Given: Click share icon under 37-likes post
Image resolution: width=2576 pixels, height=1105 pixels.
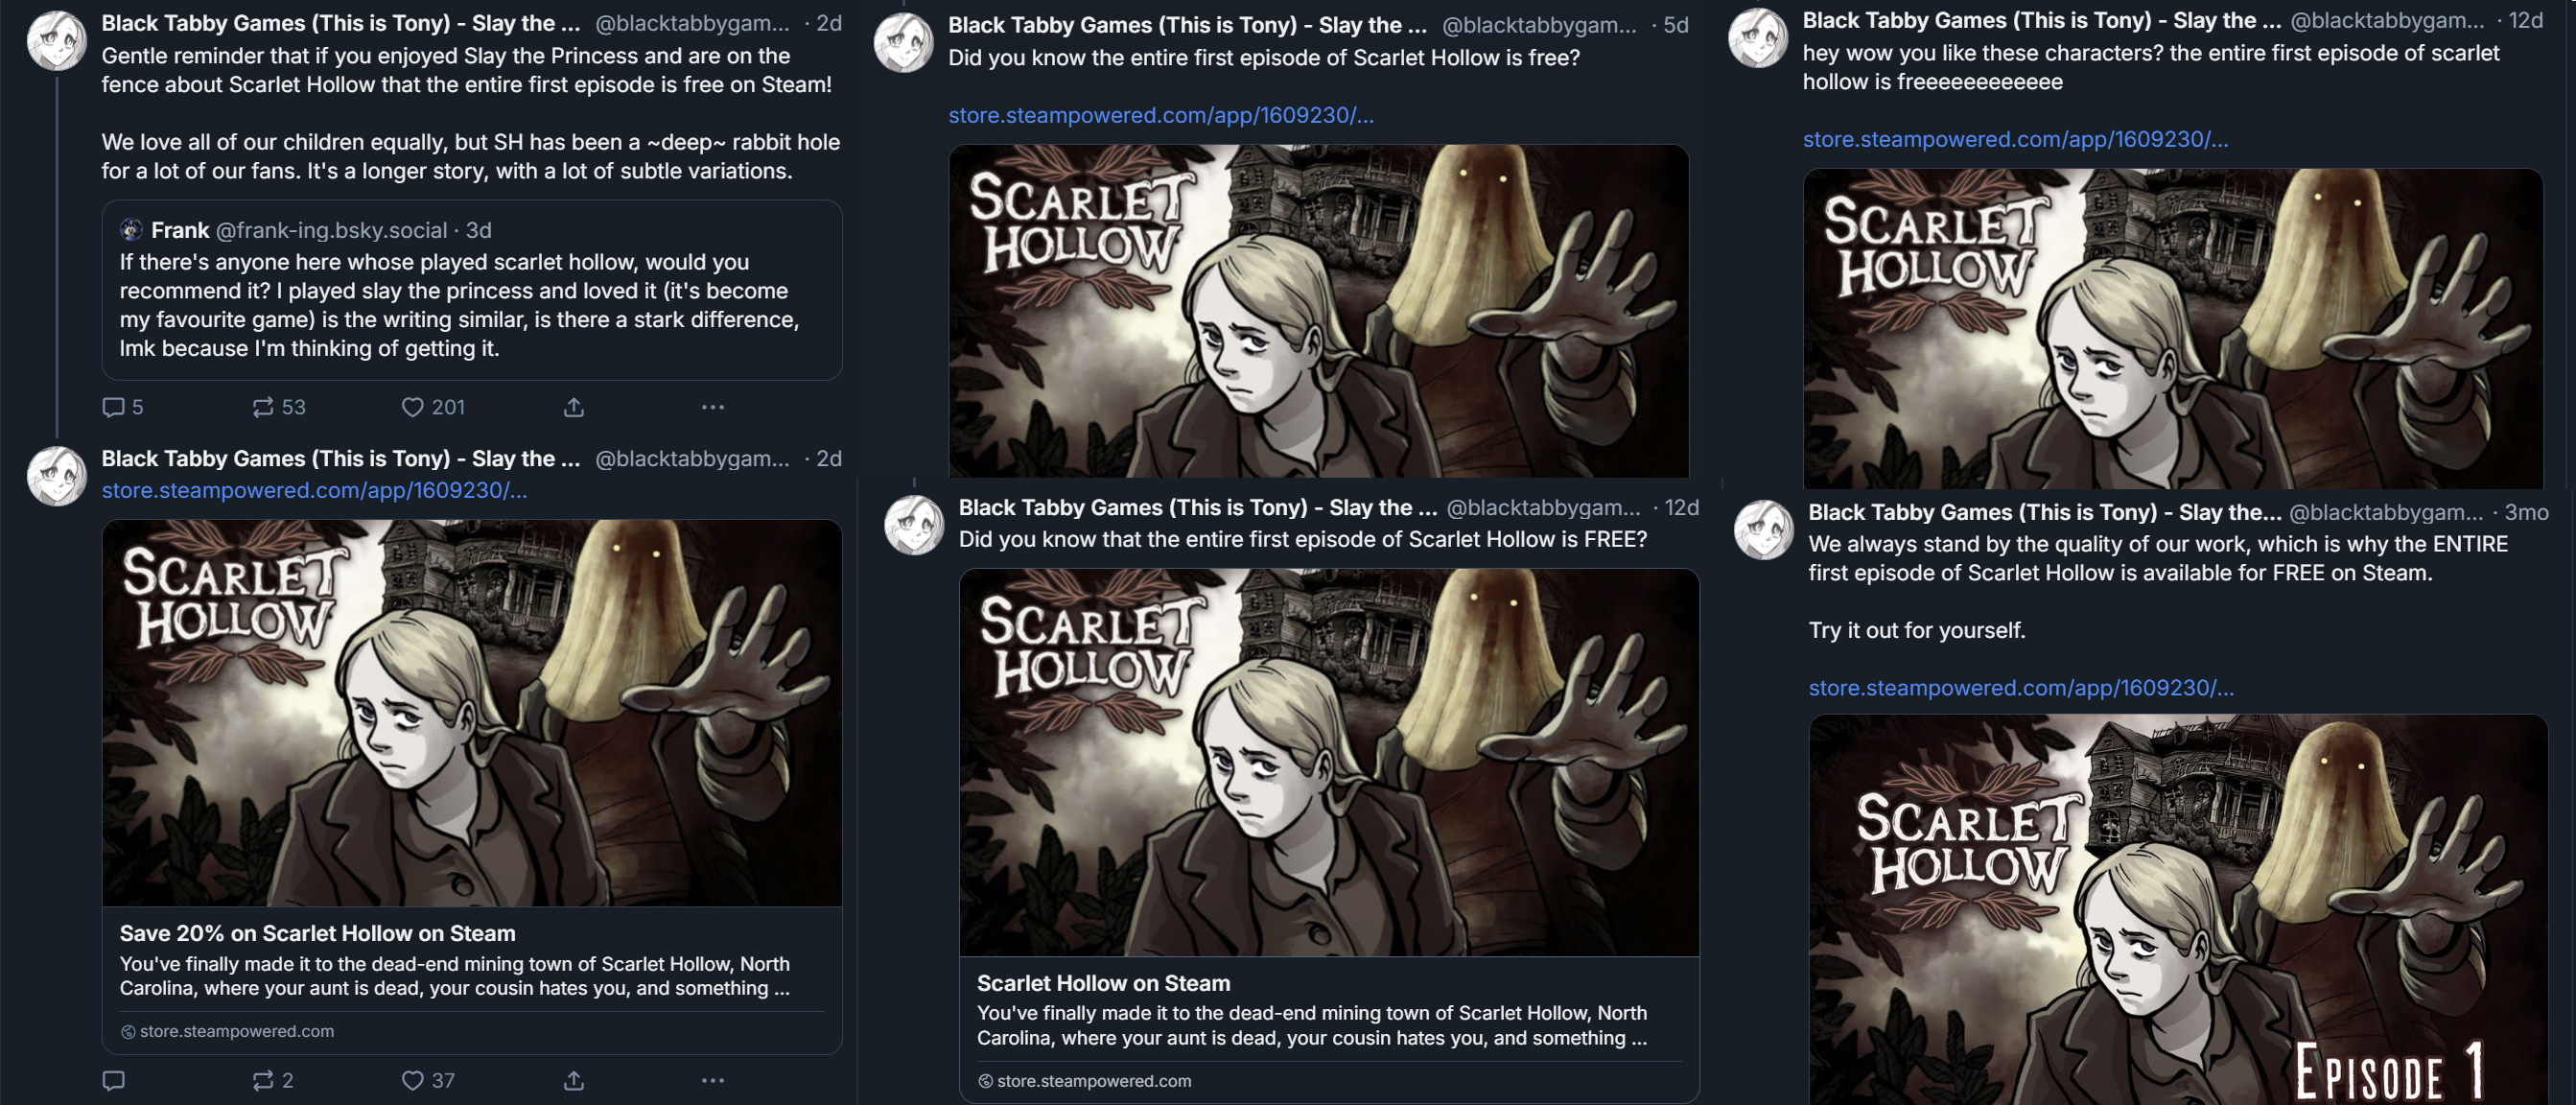Looking at the screenshot, I should click(574, 1080).
